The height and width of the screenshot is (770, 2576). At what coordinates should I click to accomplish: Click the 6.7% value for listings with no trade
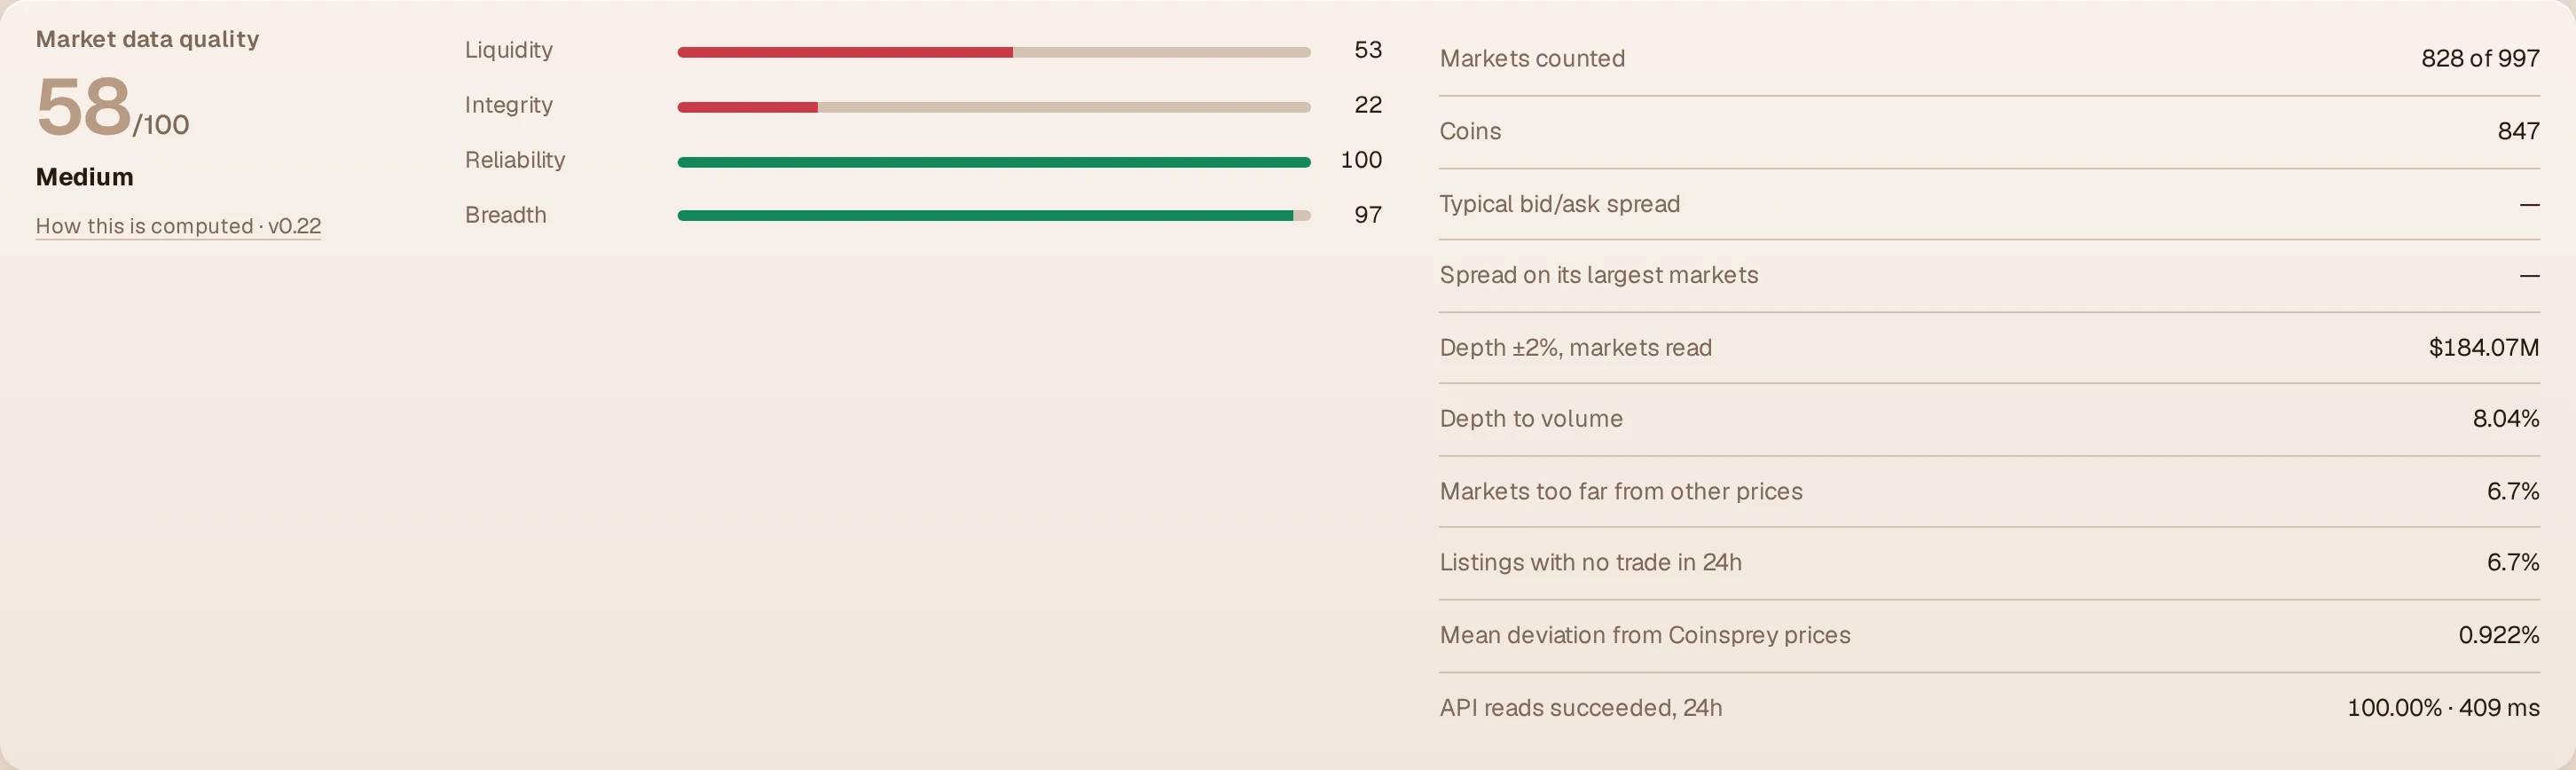[x=2513, y=563]
